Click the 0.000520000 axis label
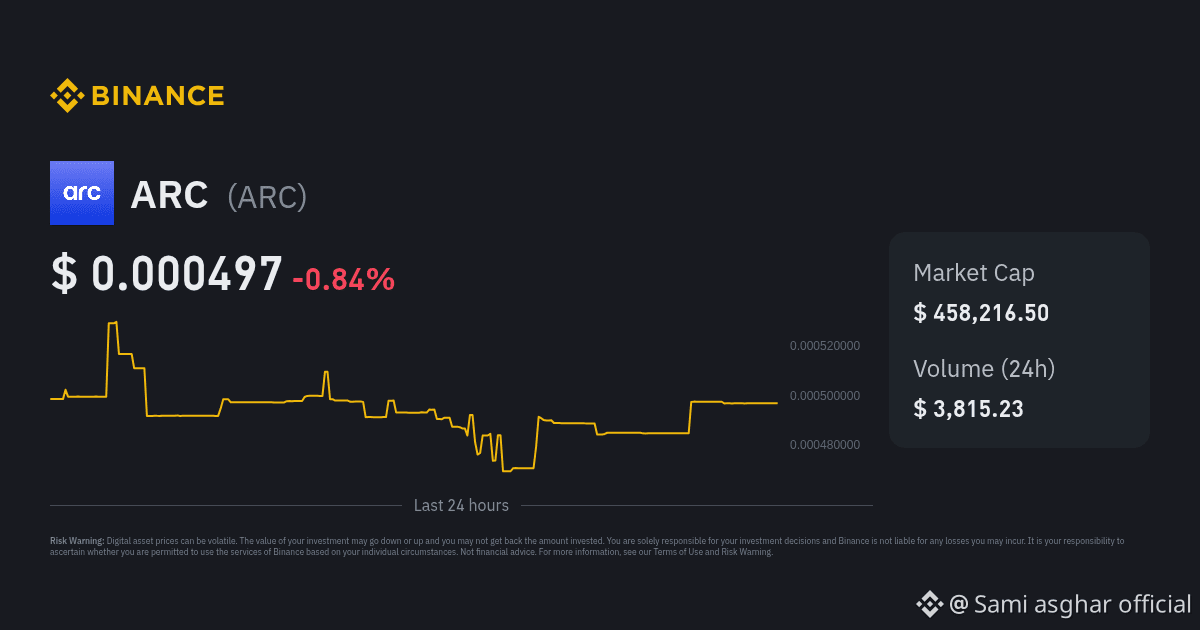Image resolution: width=1200 pixels, height=630 pixels. point(824,346)
